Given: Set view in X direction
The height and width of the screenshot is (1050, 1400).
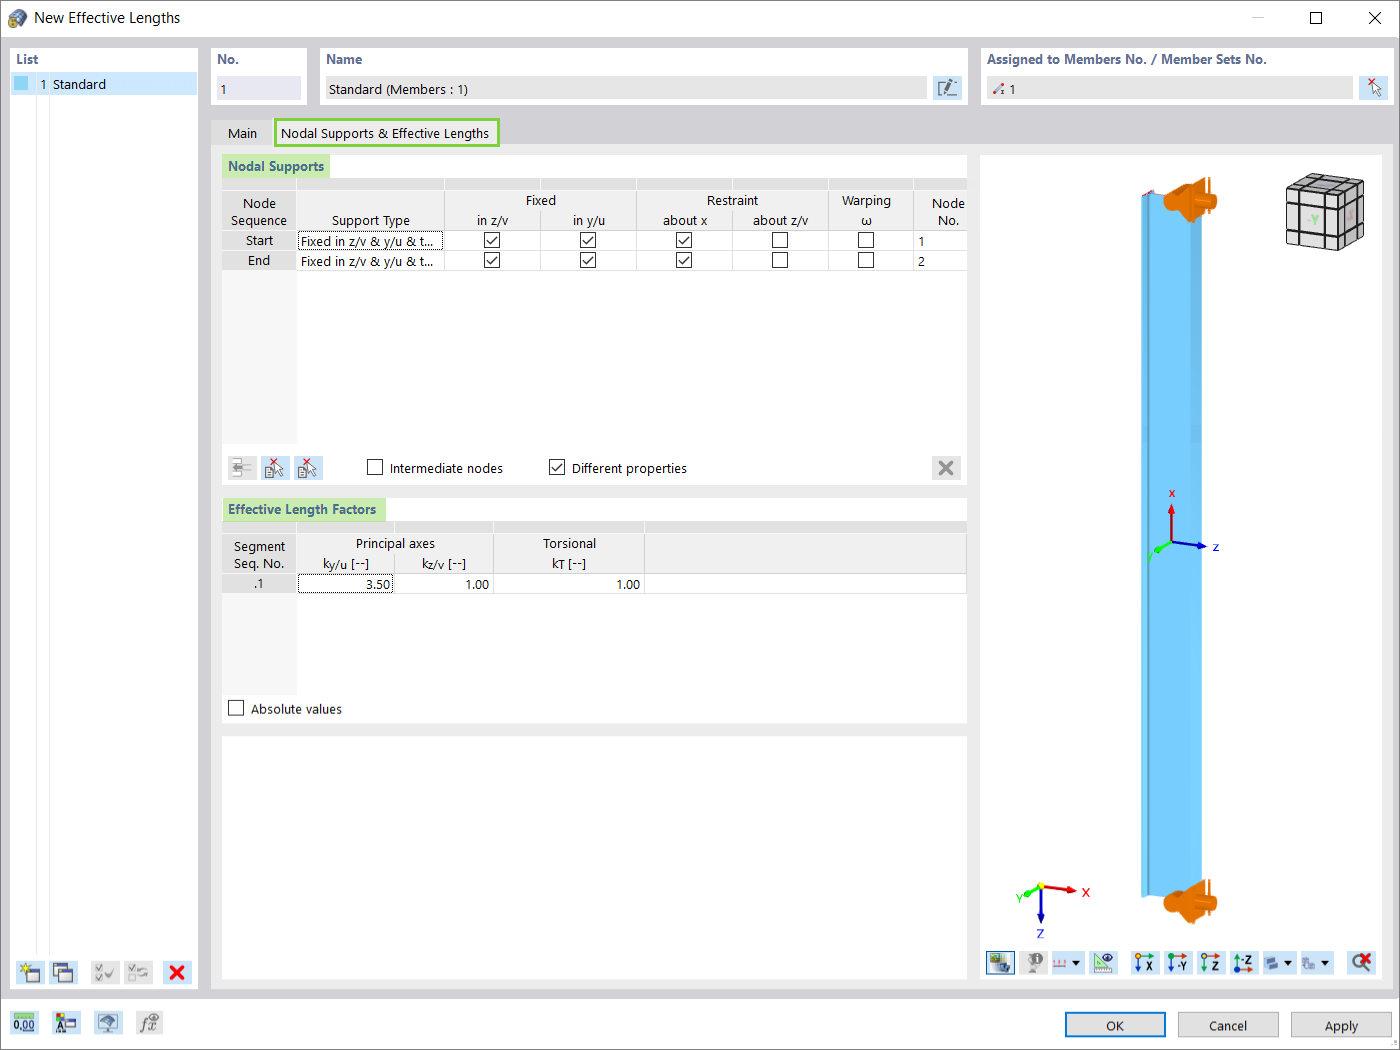Looking at the screenshot, I should pos(1144,962).
